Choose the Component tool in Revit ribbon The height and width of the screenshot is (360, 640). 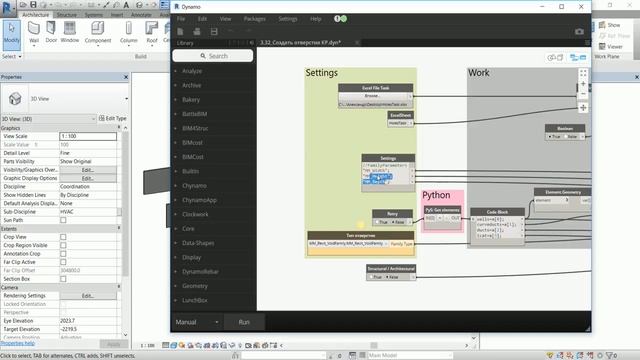[98, 32]
